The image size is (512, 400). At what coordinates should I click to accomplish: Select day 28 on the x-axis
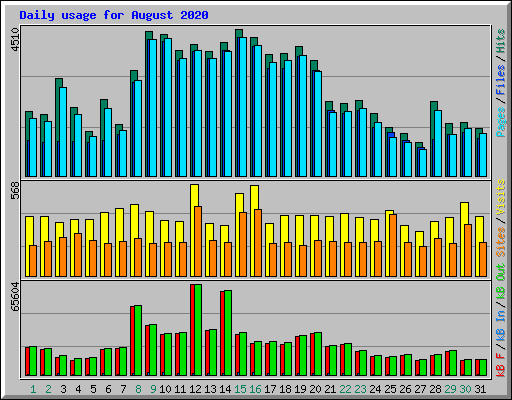(435, 389)
